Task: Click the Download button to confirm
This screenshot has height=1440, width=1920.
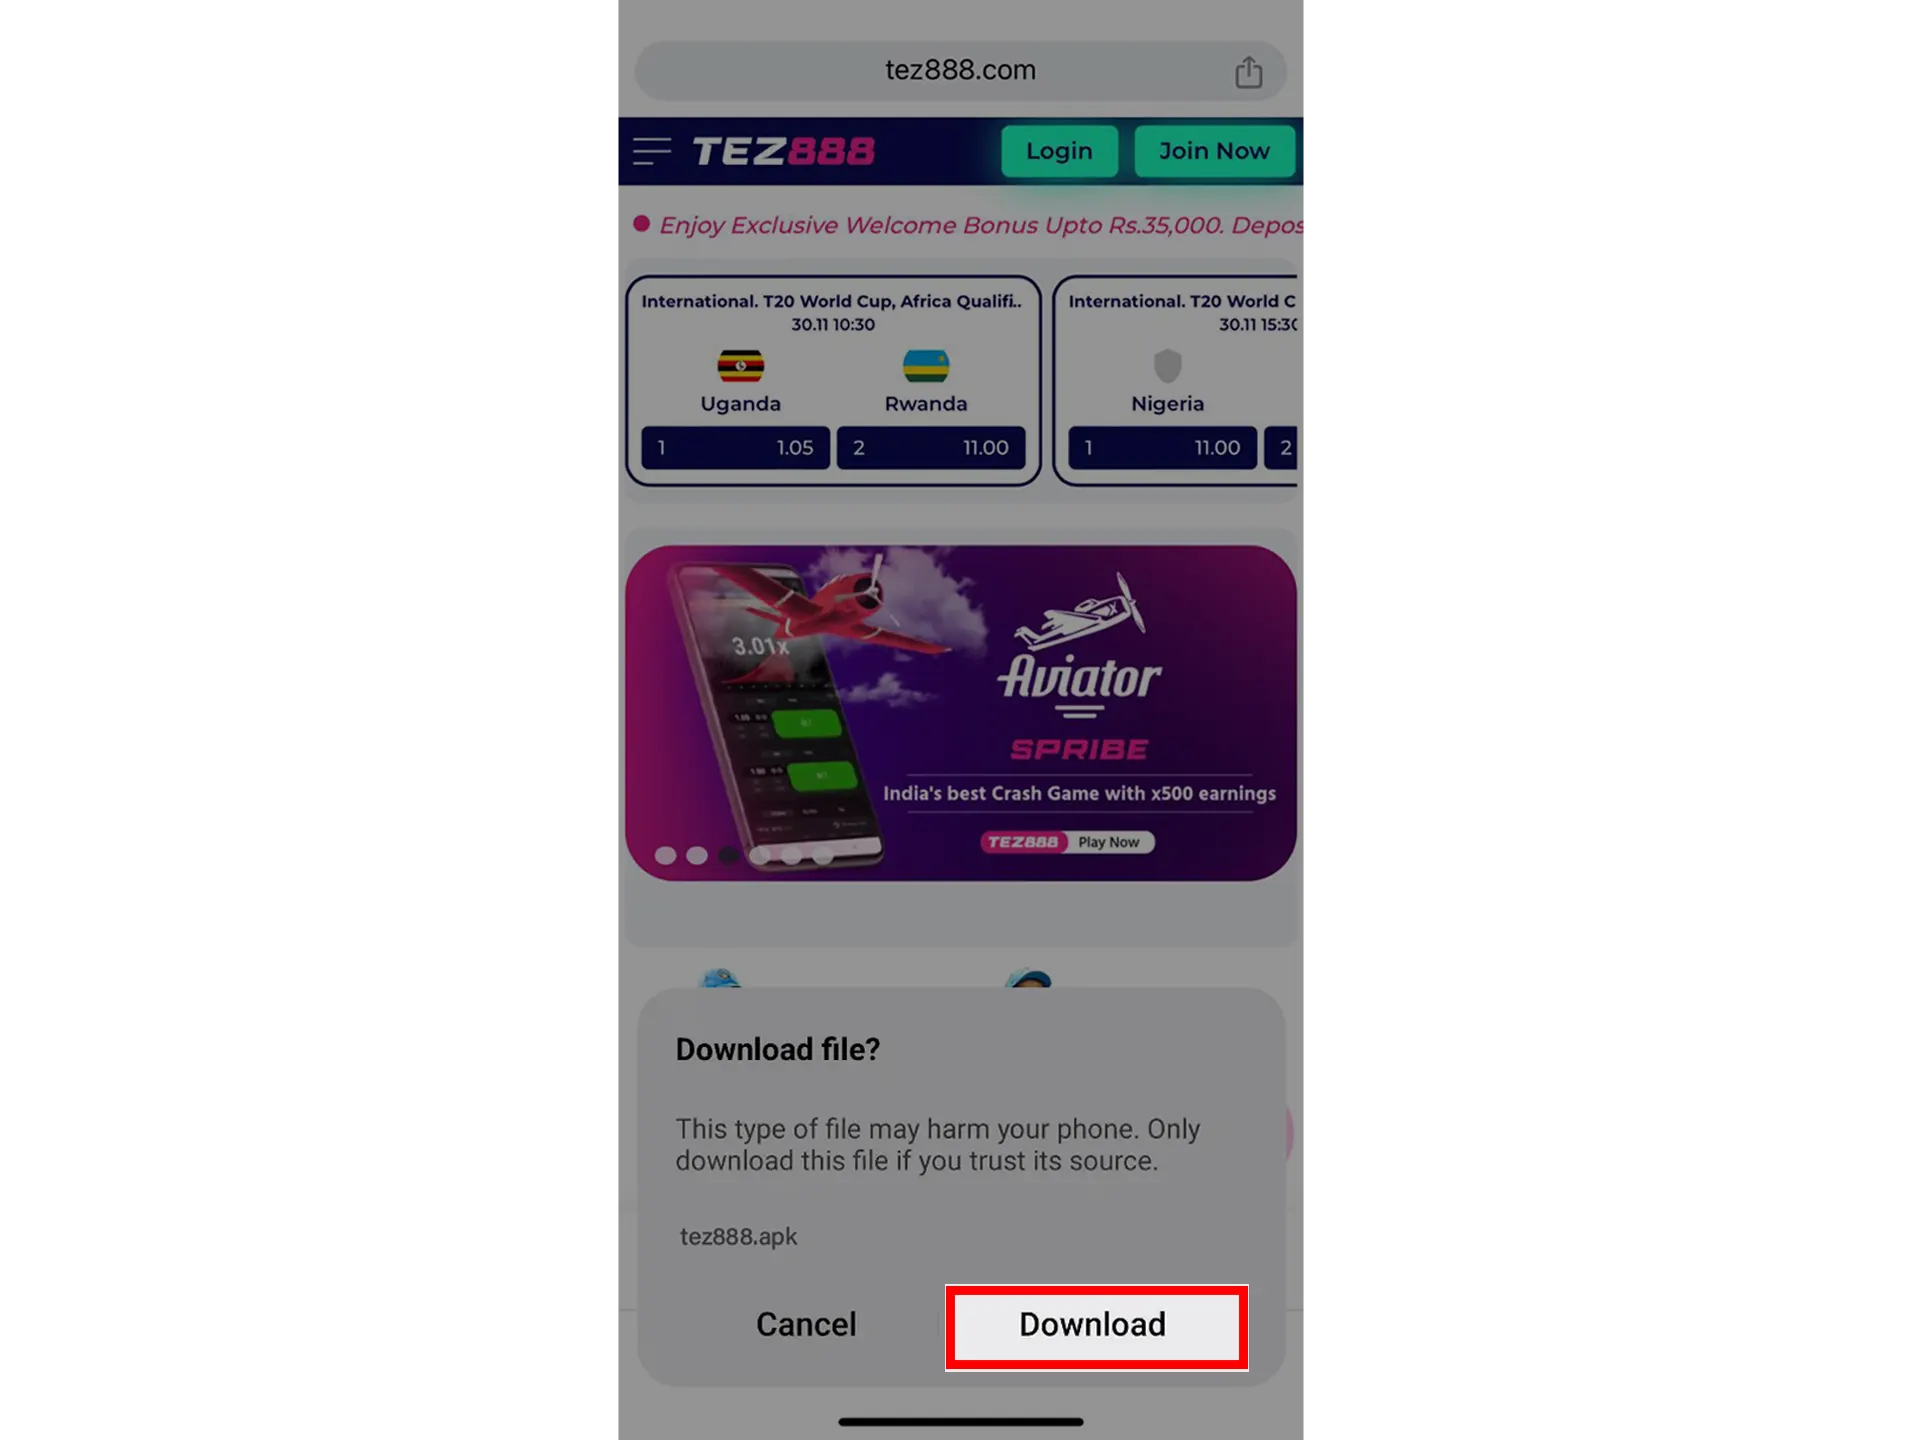Action: point(1092,1324)
